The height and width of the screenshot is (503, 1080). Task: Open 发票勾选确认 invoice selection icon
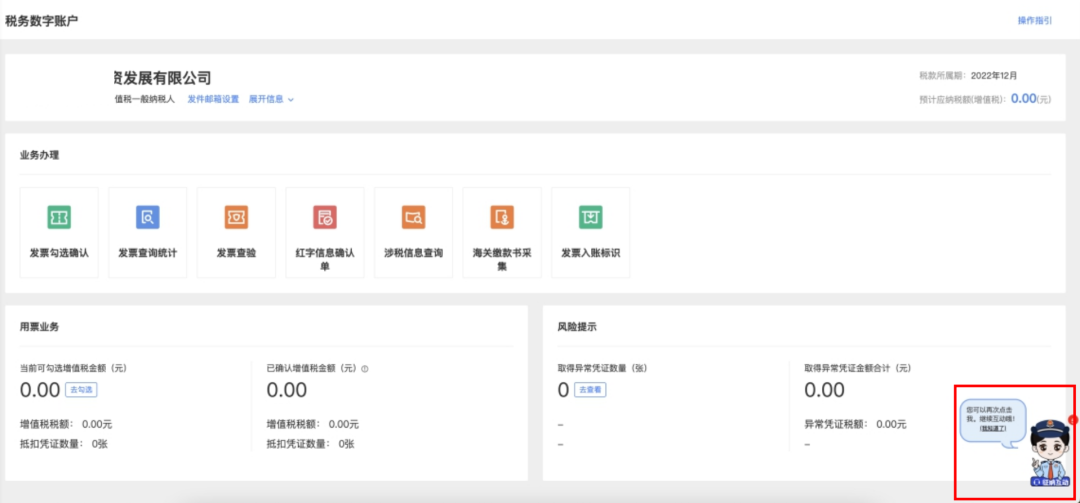(x=59, y=217)
